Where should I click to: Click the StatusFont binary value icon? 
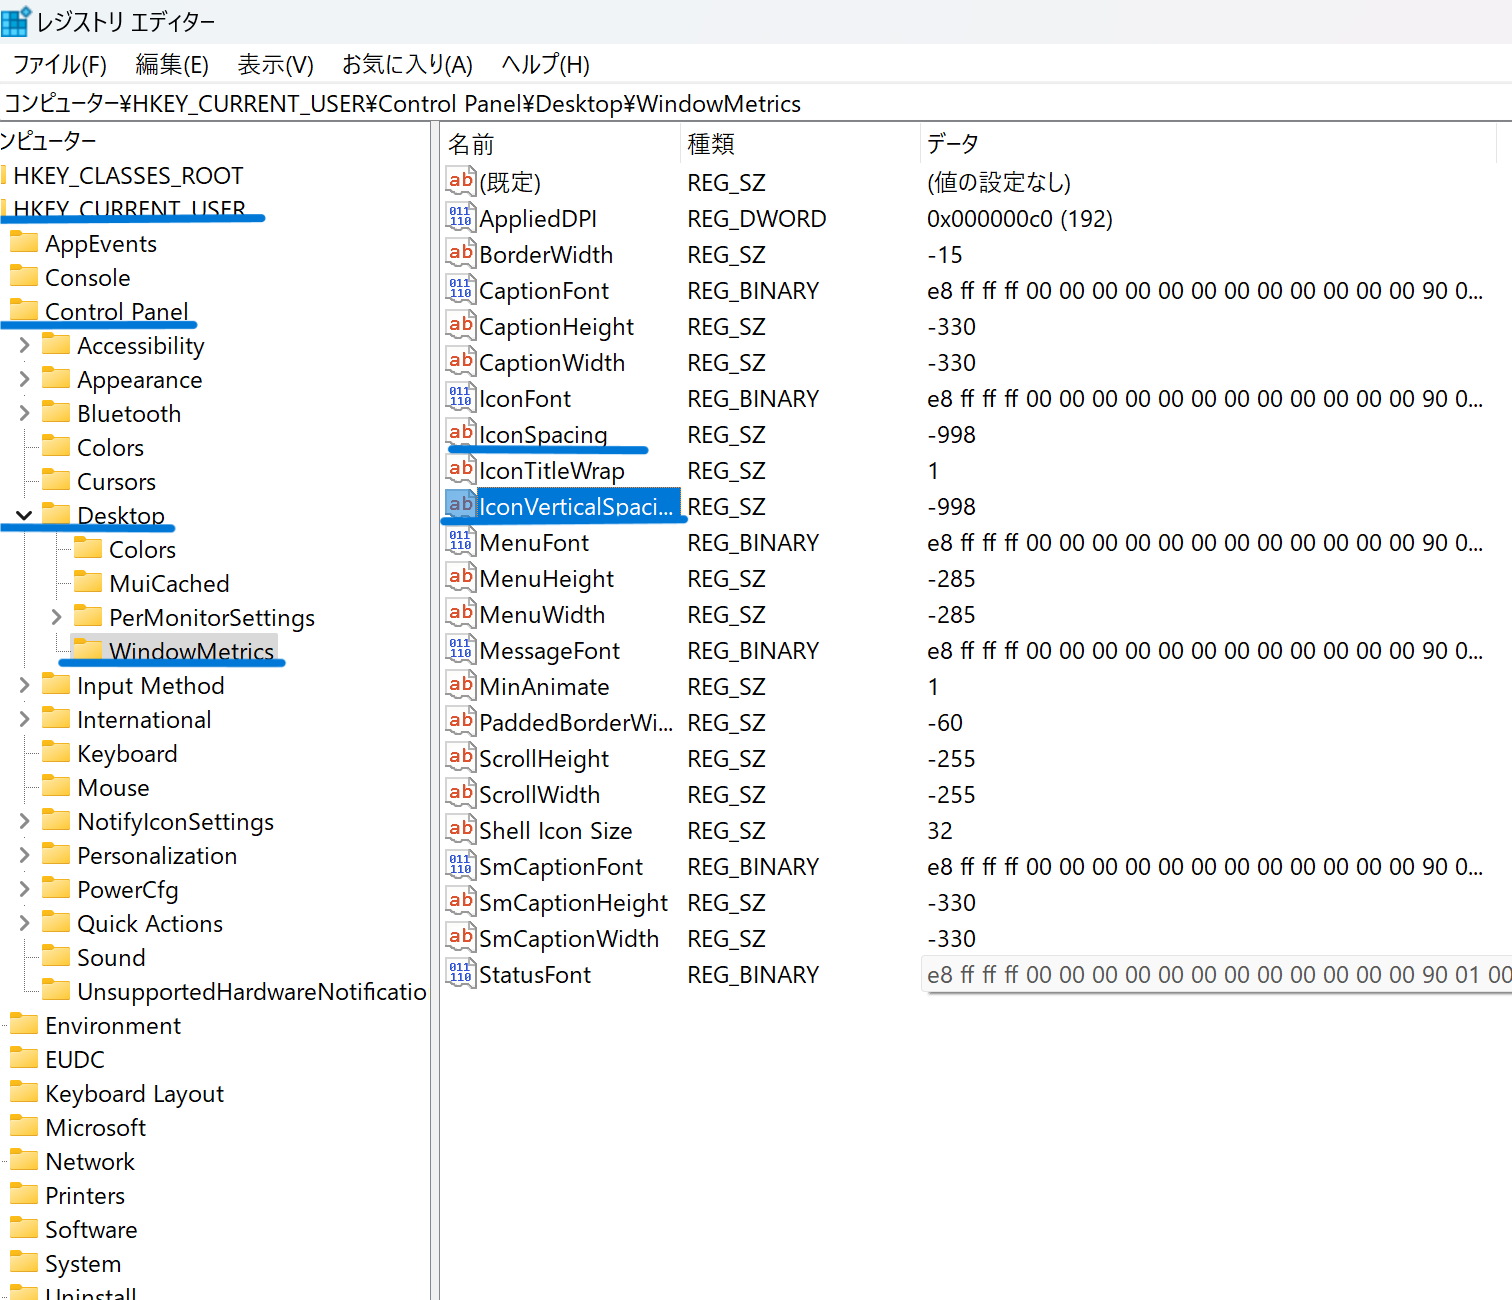click(x=460, y=973)
